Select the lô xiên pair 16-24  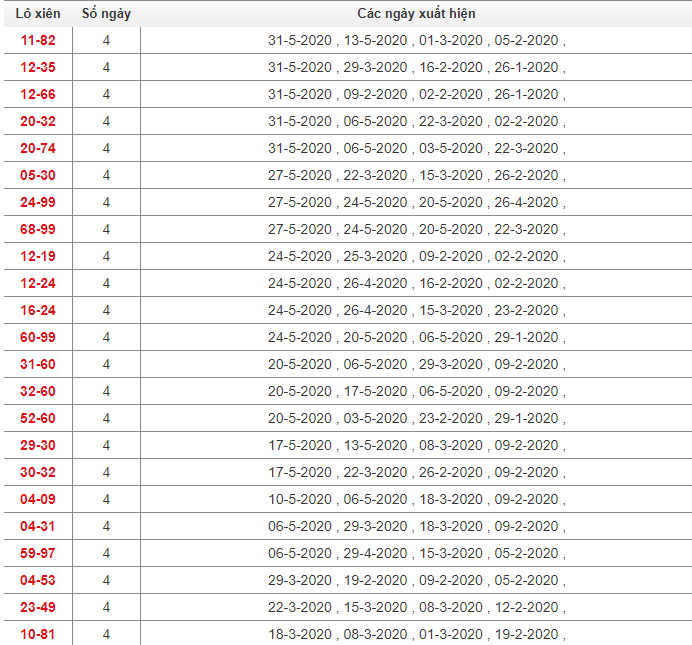click(38, 310)
